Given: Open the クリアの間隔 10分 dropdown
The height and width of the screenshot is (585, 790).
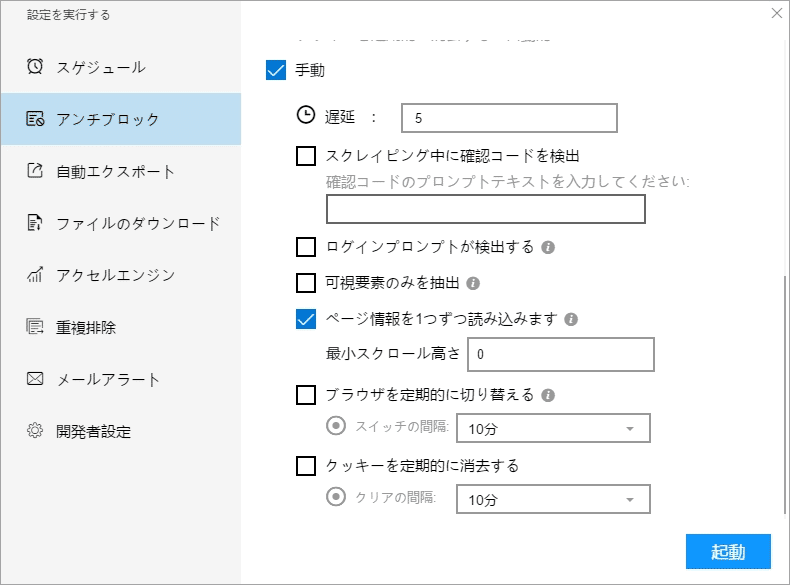Looking at the screenshot, I should tap(552, 498).
